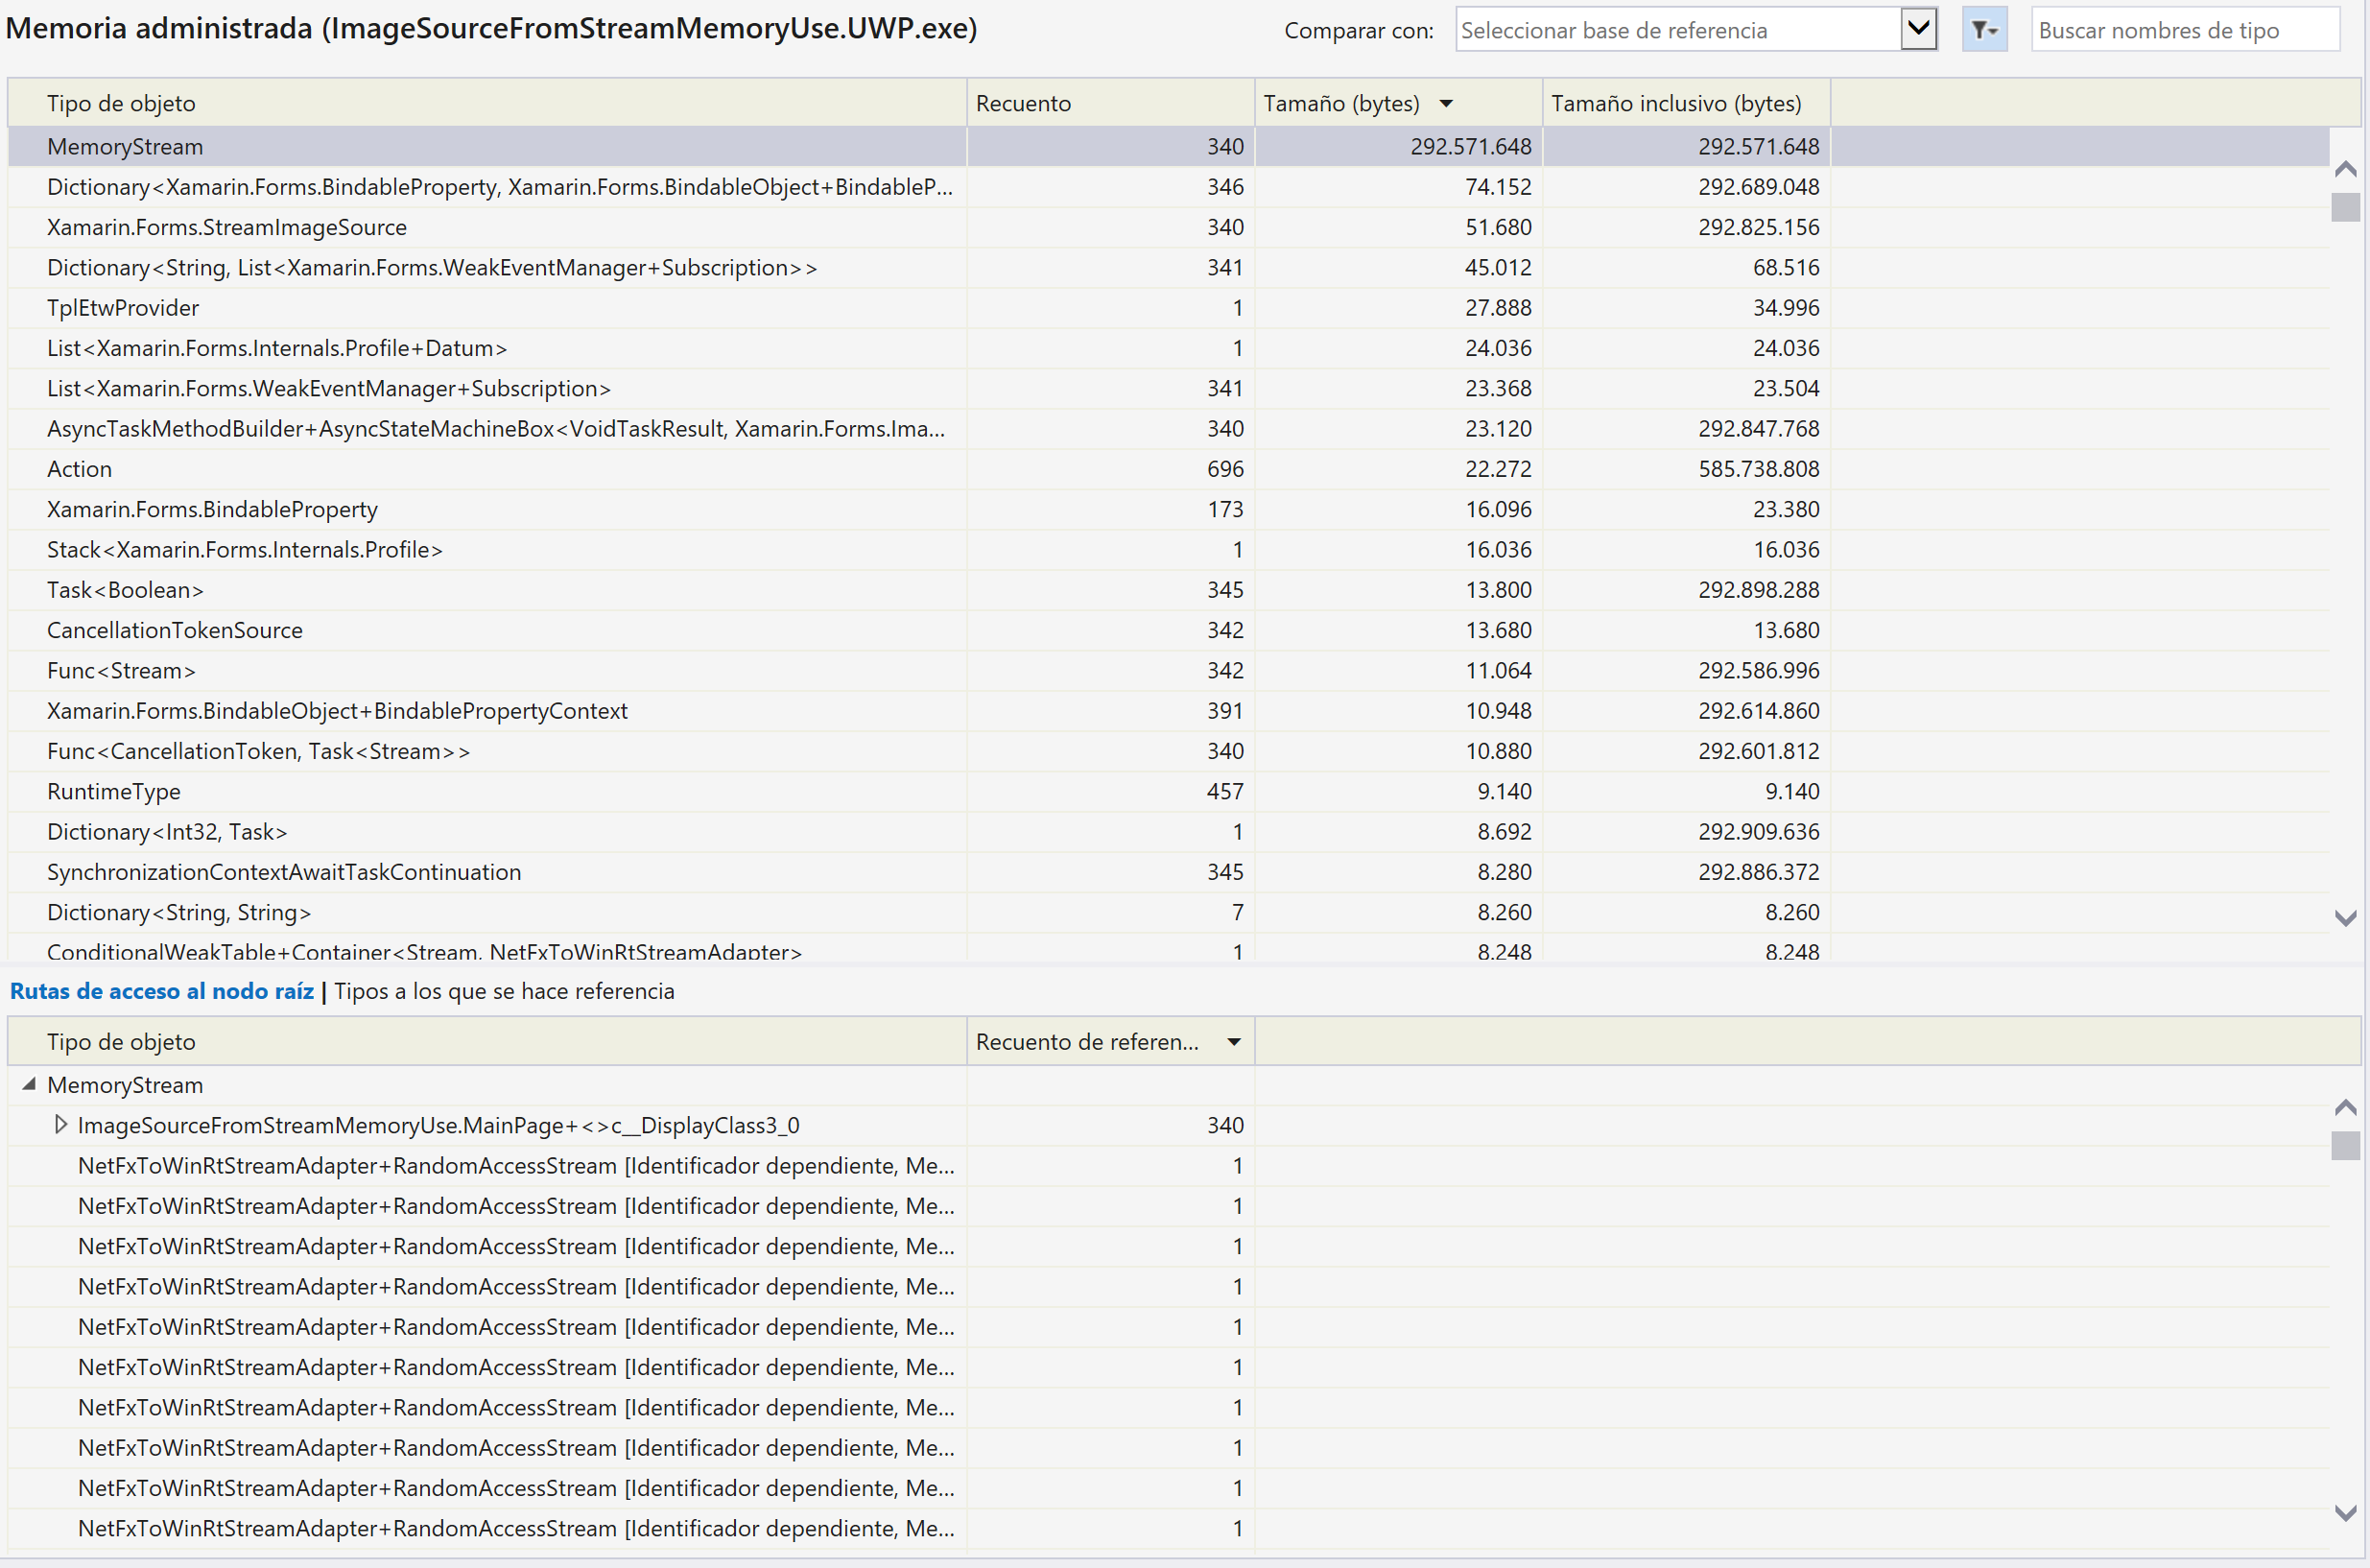Click the scrollbar thumb of the top table
The width and height of the screenshot is (2370, 1568).
click(2347, 208)
